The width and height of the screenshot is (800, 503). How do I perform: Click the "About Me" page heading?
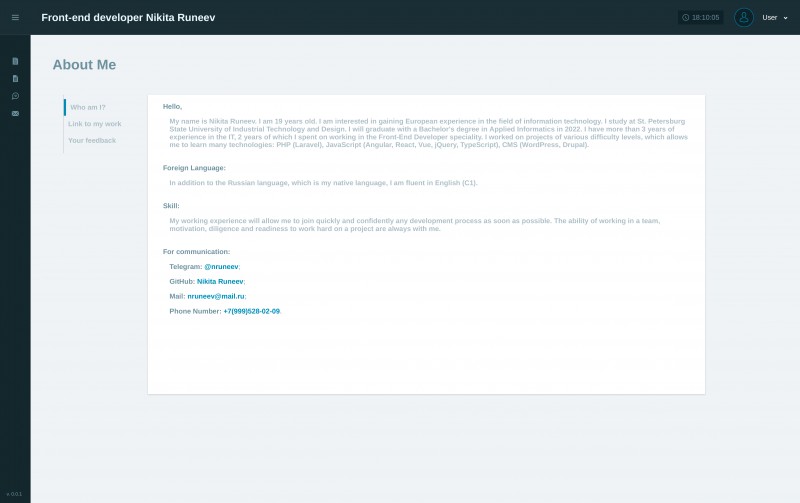click(x=84, y=65)
